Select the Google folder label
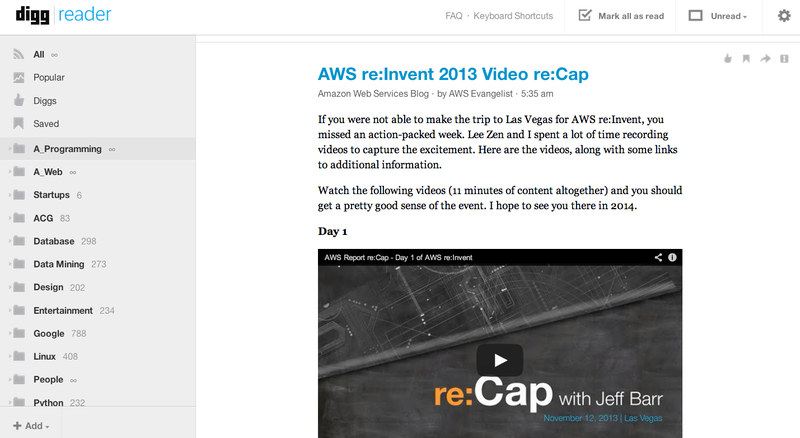This screenshot has height=438, width=800. (49, 333)
